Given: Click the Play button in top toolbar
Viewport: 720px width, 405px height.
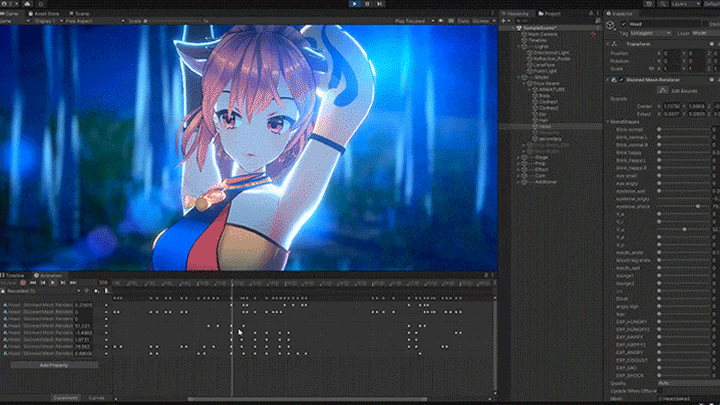Looking at the screenshot, I should [354, 4].
